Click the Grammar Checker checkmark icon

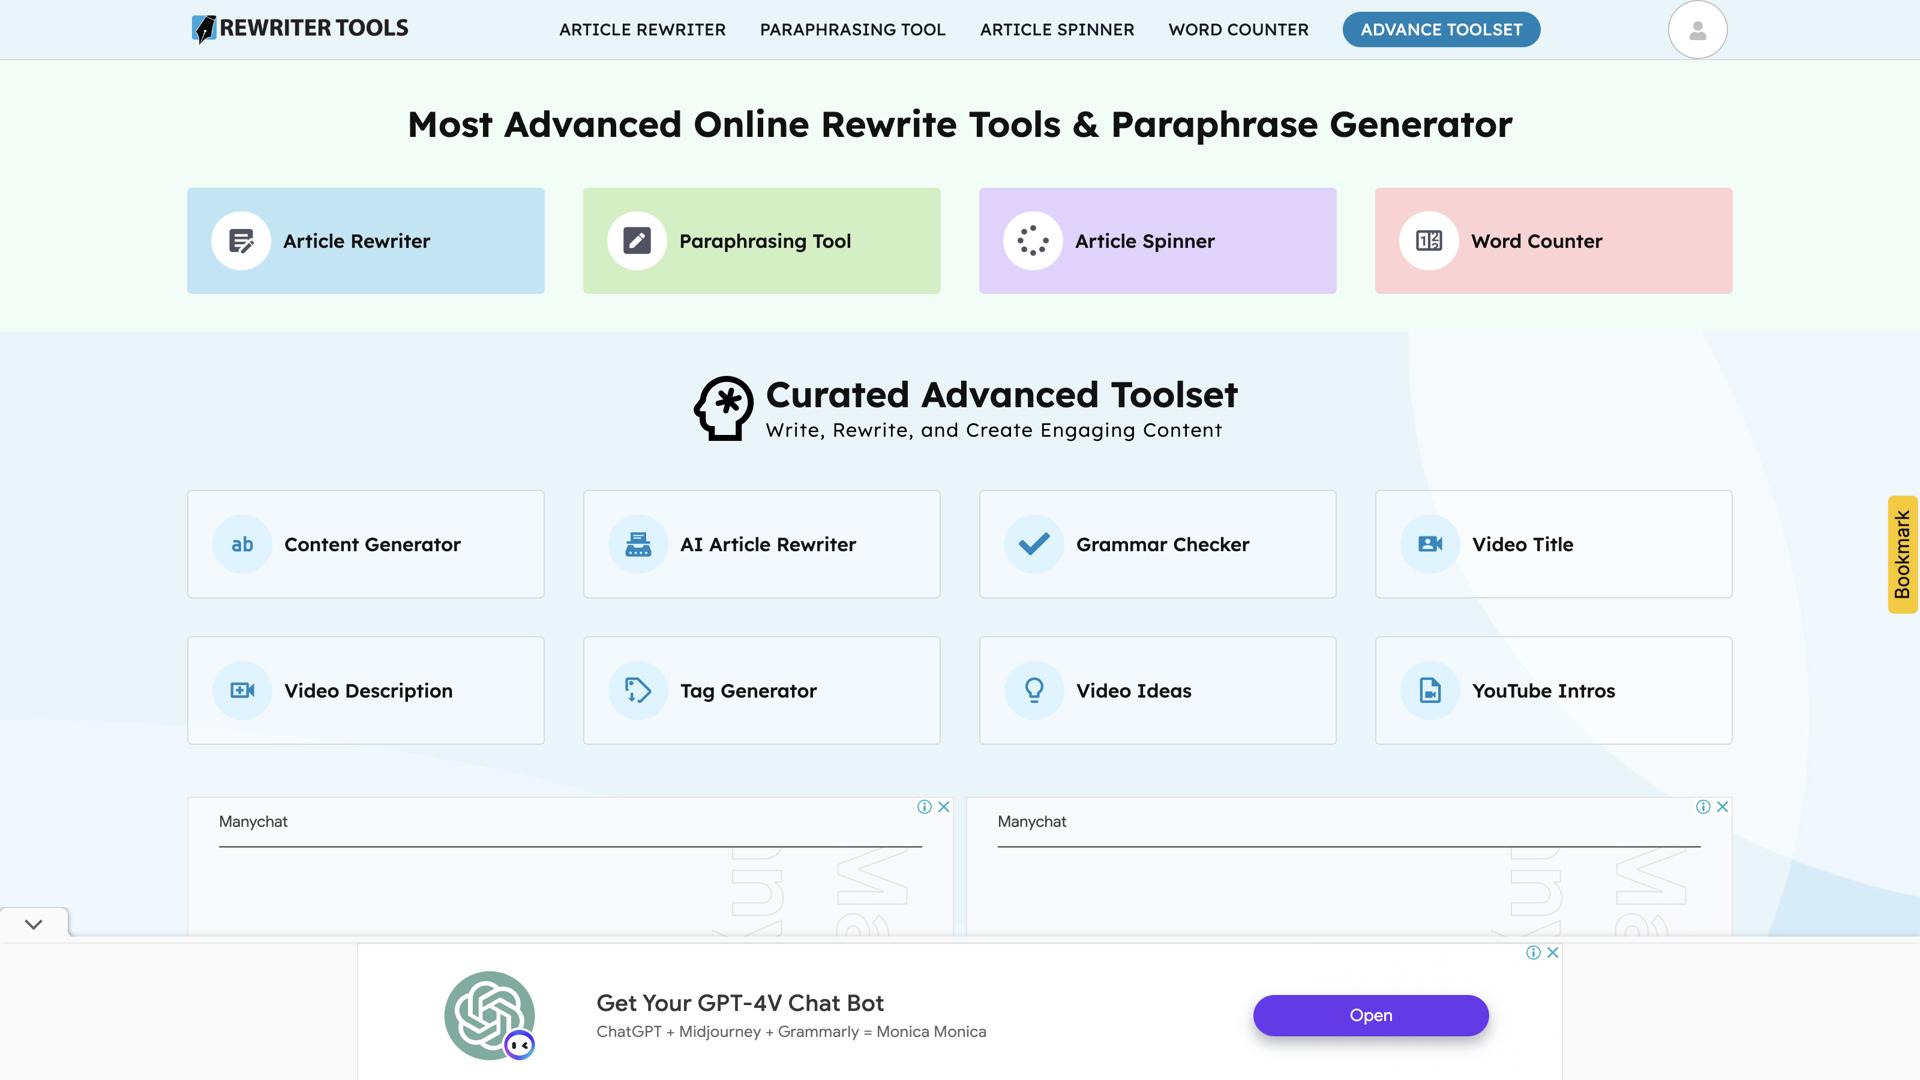click(x=1032, y=544)
